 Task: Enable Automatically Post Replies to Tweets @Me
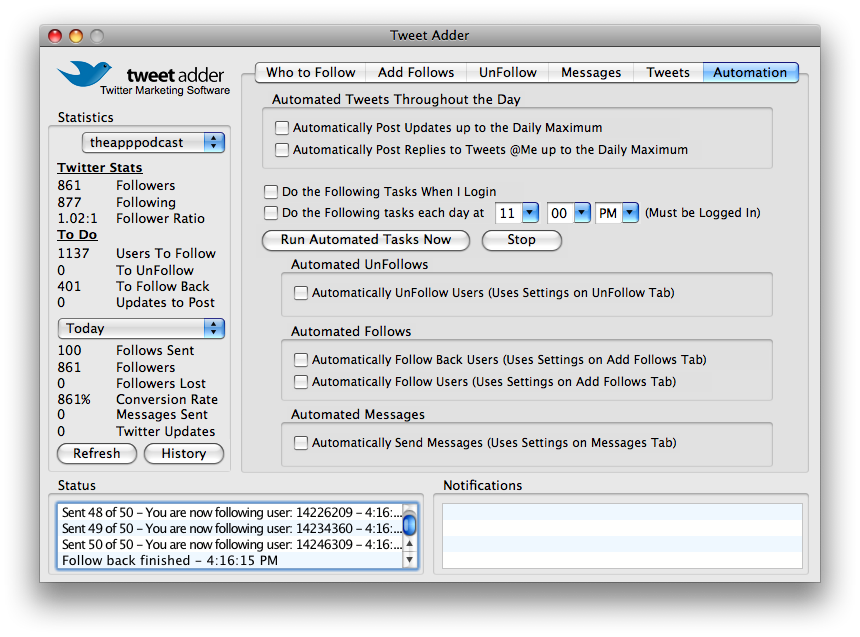click(282, 150)
